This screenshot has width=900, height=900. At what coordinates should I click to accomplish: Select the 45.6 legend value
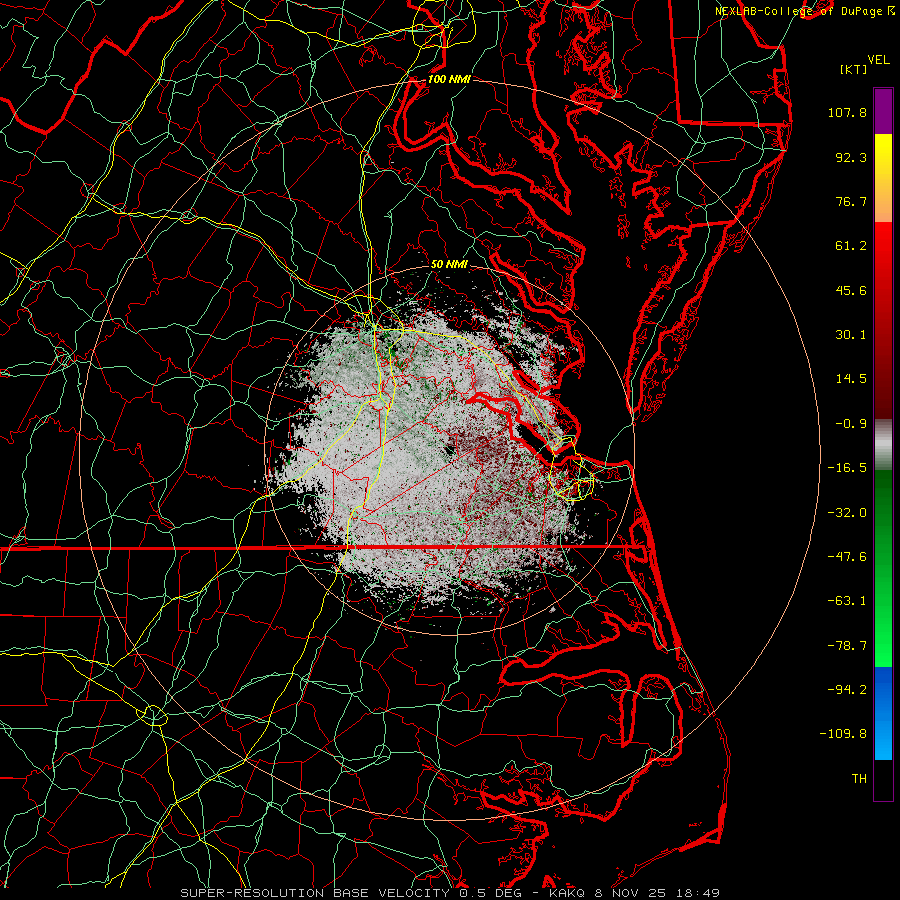coord(851,290)
